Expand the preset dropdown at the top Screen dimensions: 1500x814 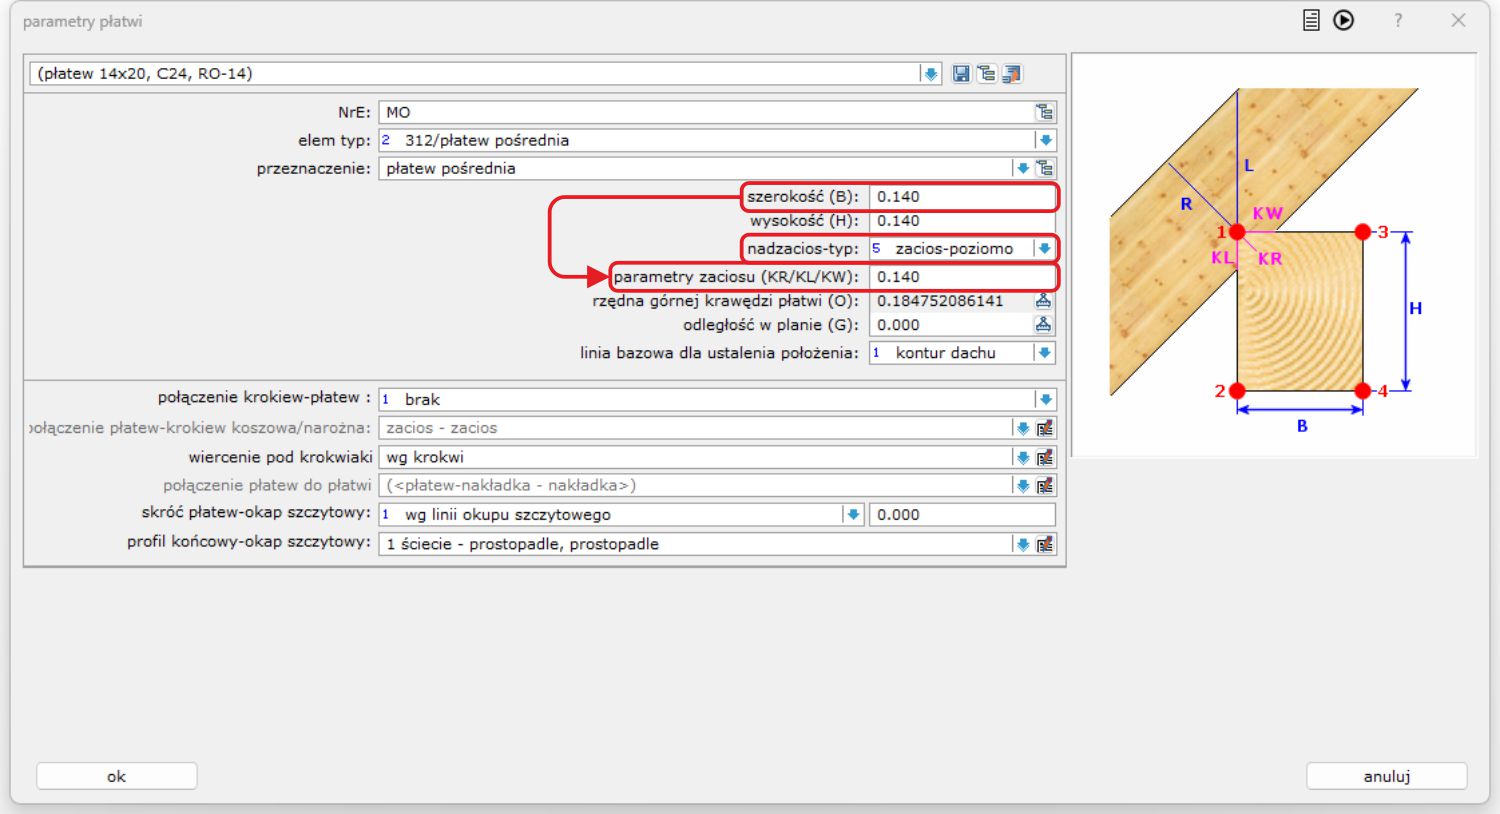[931, 74]
